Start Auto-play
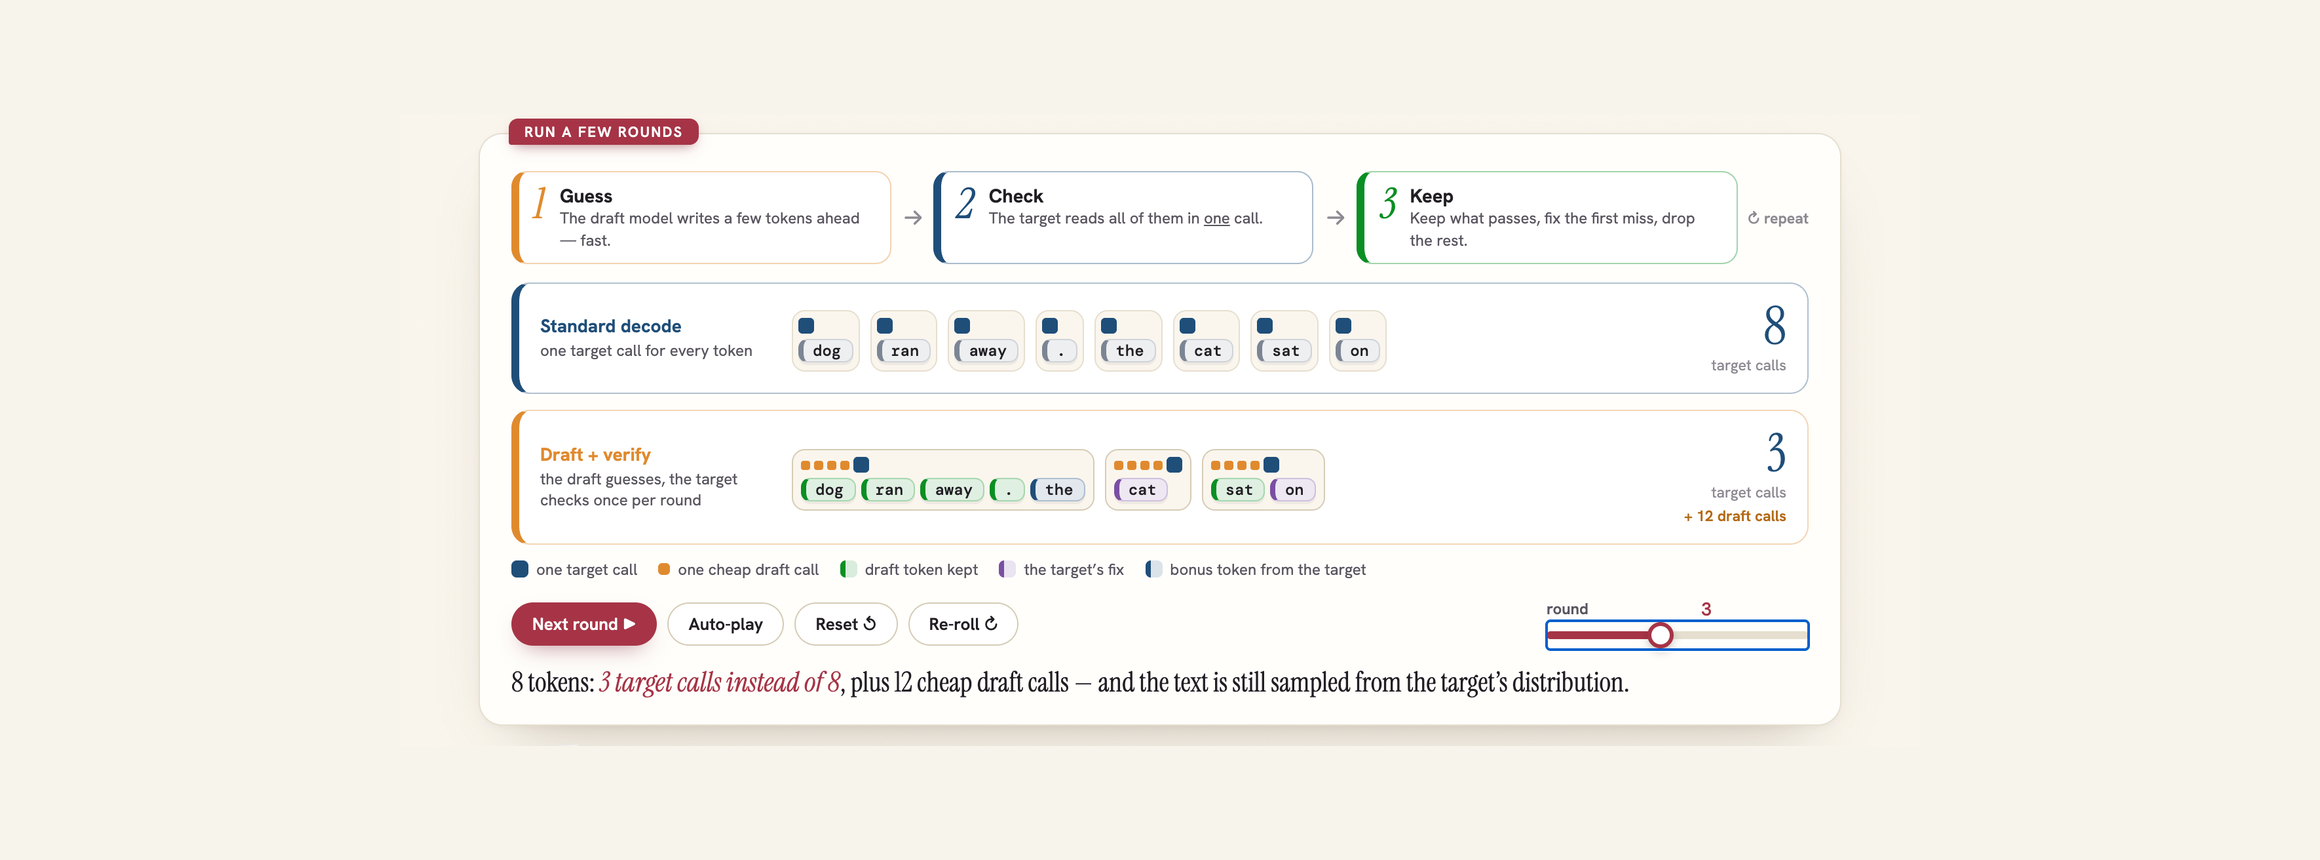 [725, 624]
